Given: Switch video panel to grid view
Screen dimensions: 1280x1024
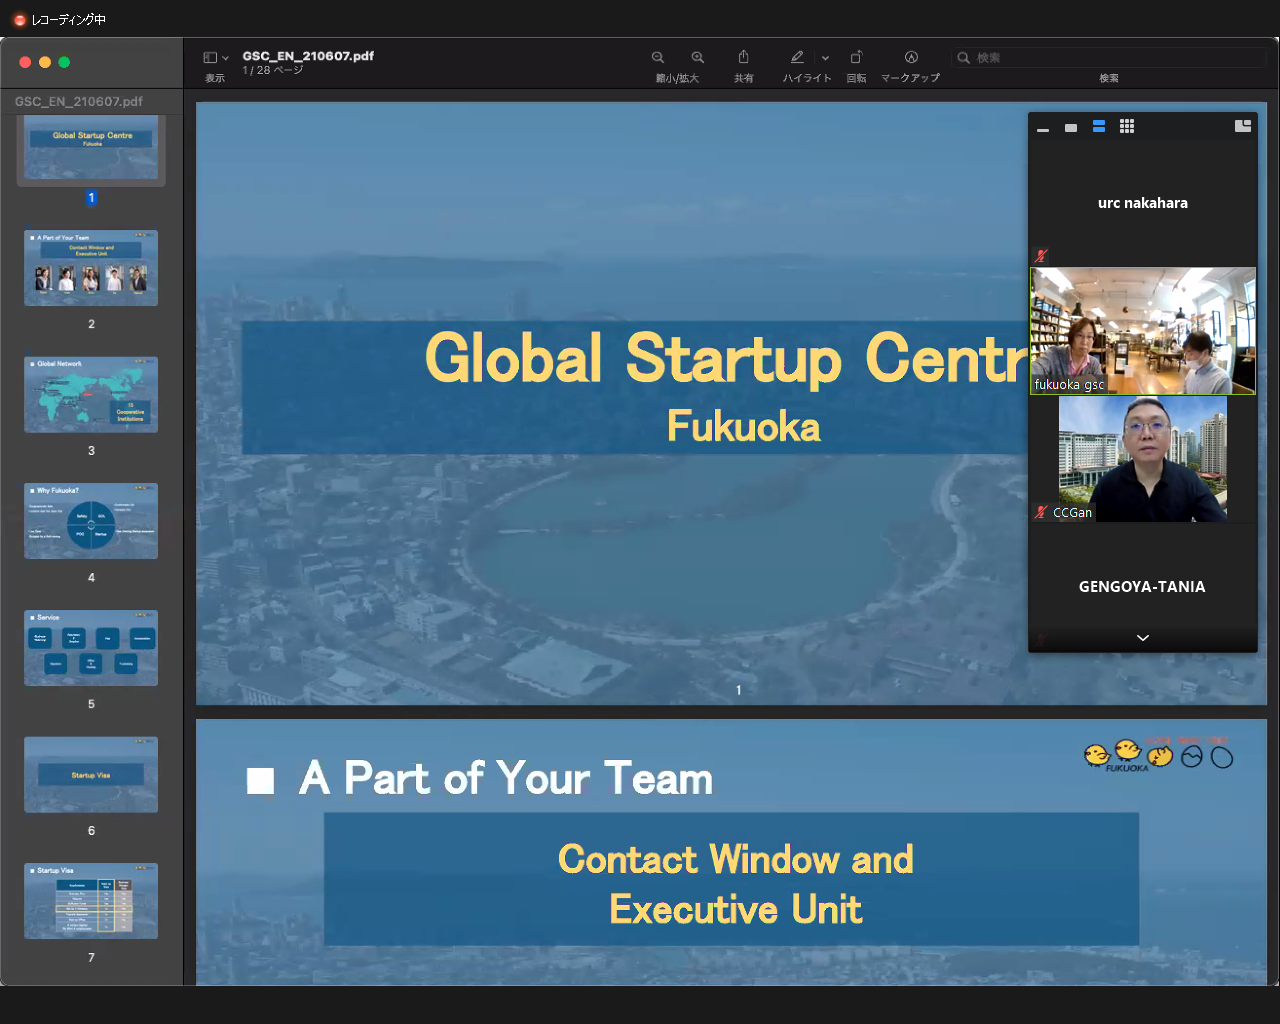Looking at the screenshot, I should click(x=1127, y=127).
